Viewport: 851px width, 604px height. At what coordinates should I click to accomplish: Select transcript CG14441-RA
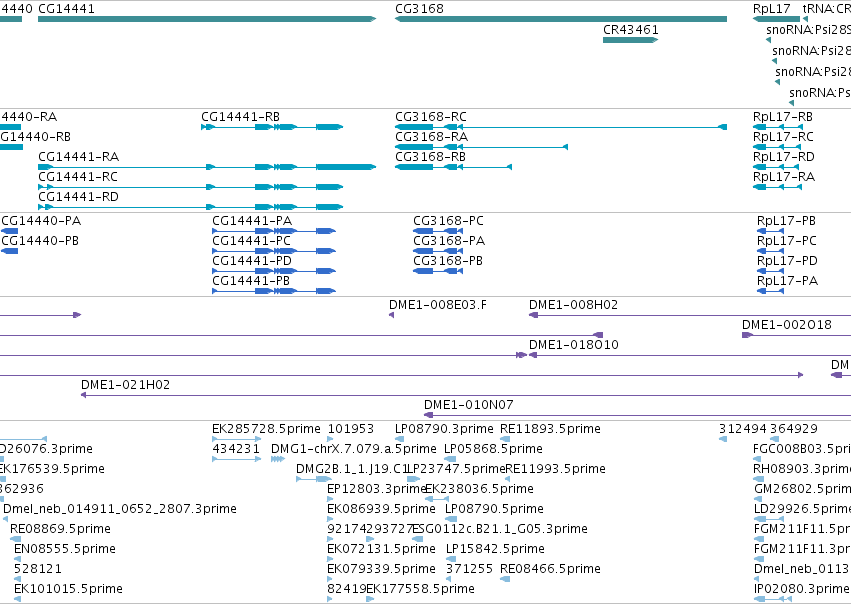coord(207,167)
